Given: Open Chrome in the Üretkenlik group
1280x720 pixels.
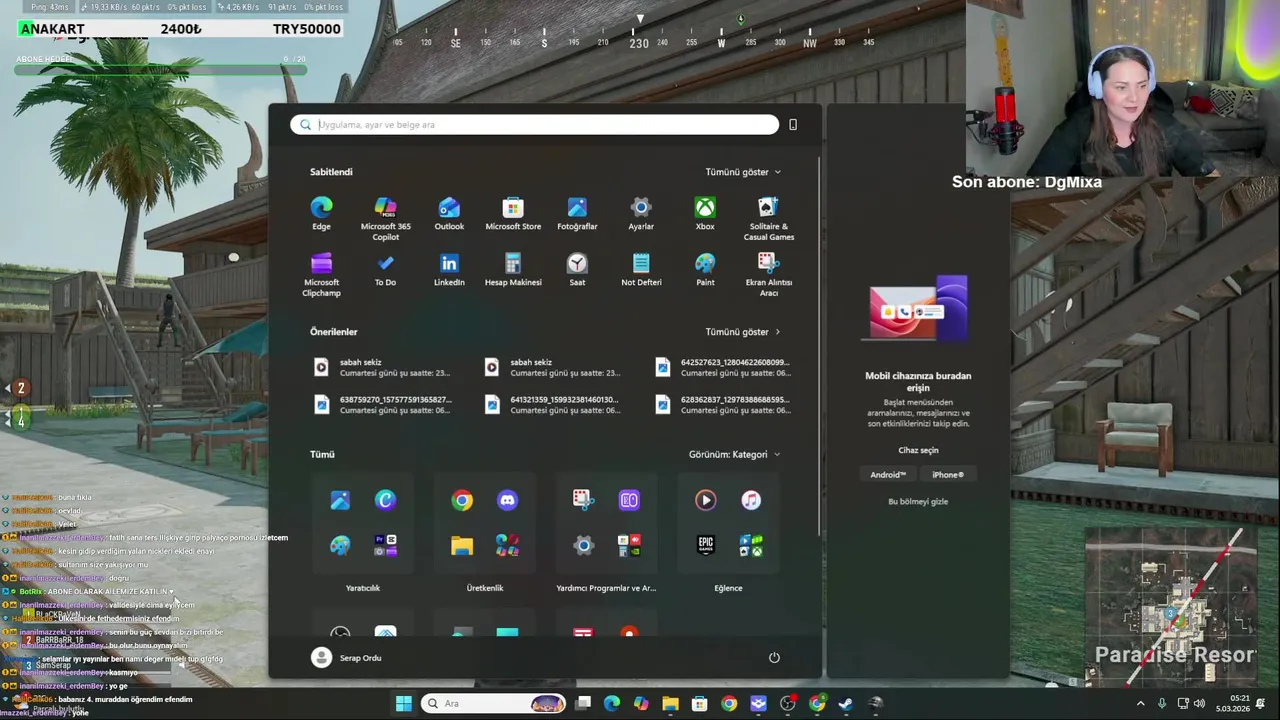Looking at the screenshot, I should (461, 500).
